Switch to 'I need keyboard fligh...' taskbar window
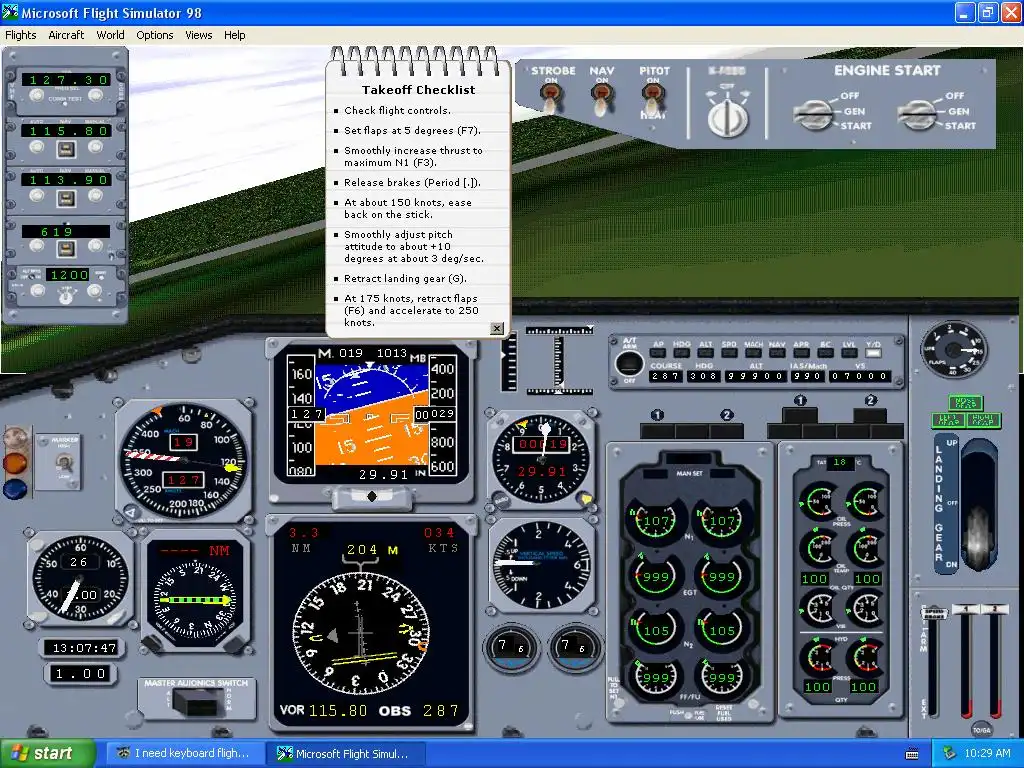This screenshot has height=768, width=1024. tap(183, 754)
